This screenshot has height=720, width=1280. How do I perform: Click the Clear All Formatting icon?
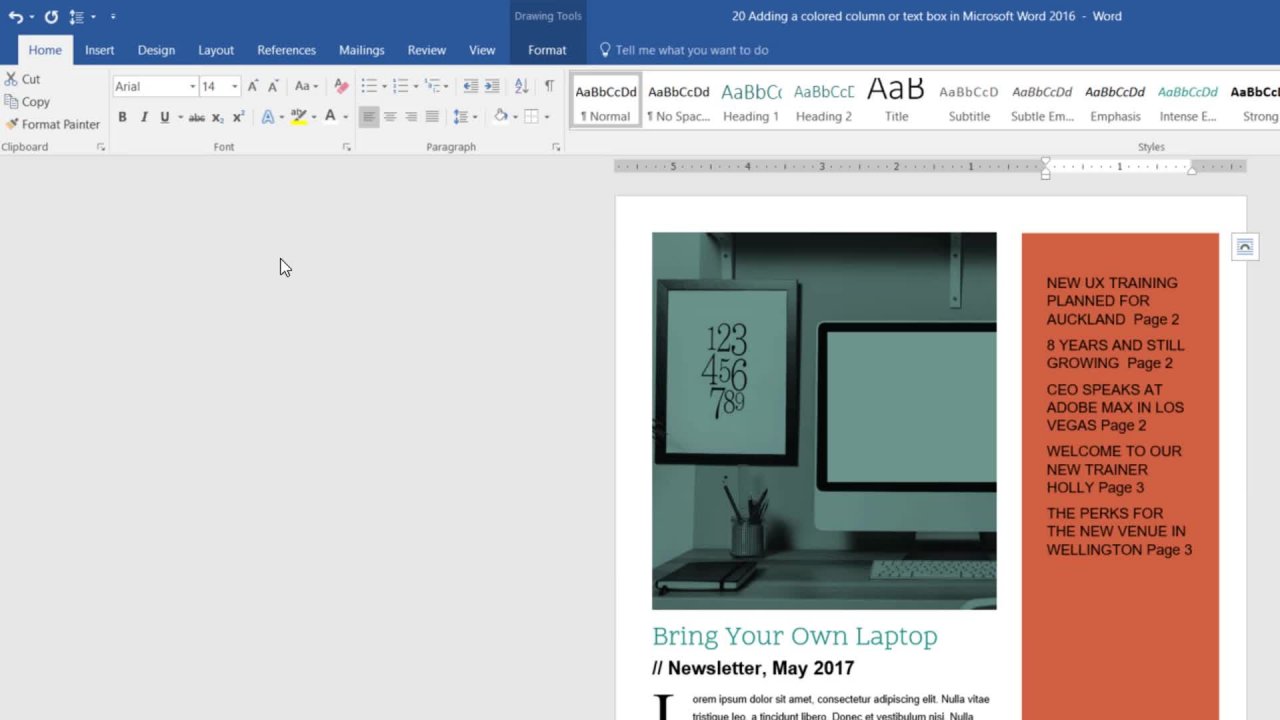click(x=341, y=86)
